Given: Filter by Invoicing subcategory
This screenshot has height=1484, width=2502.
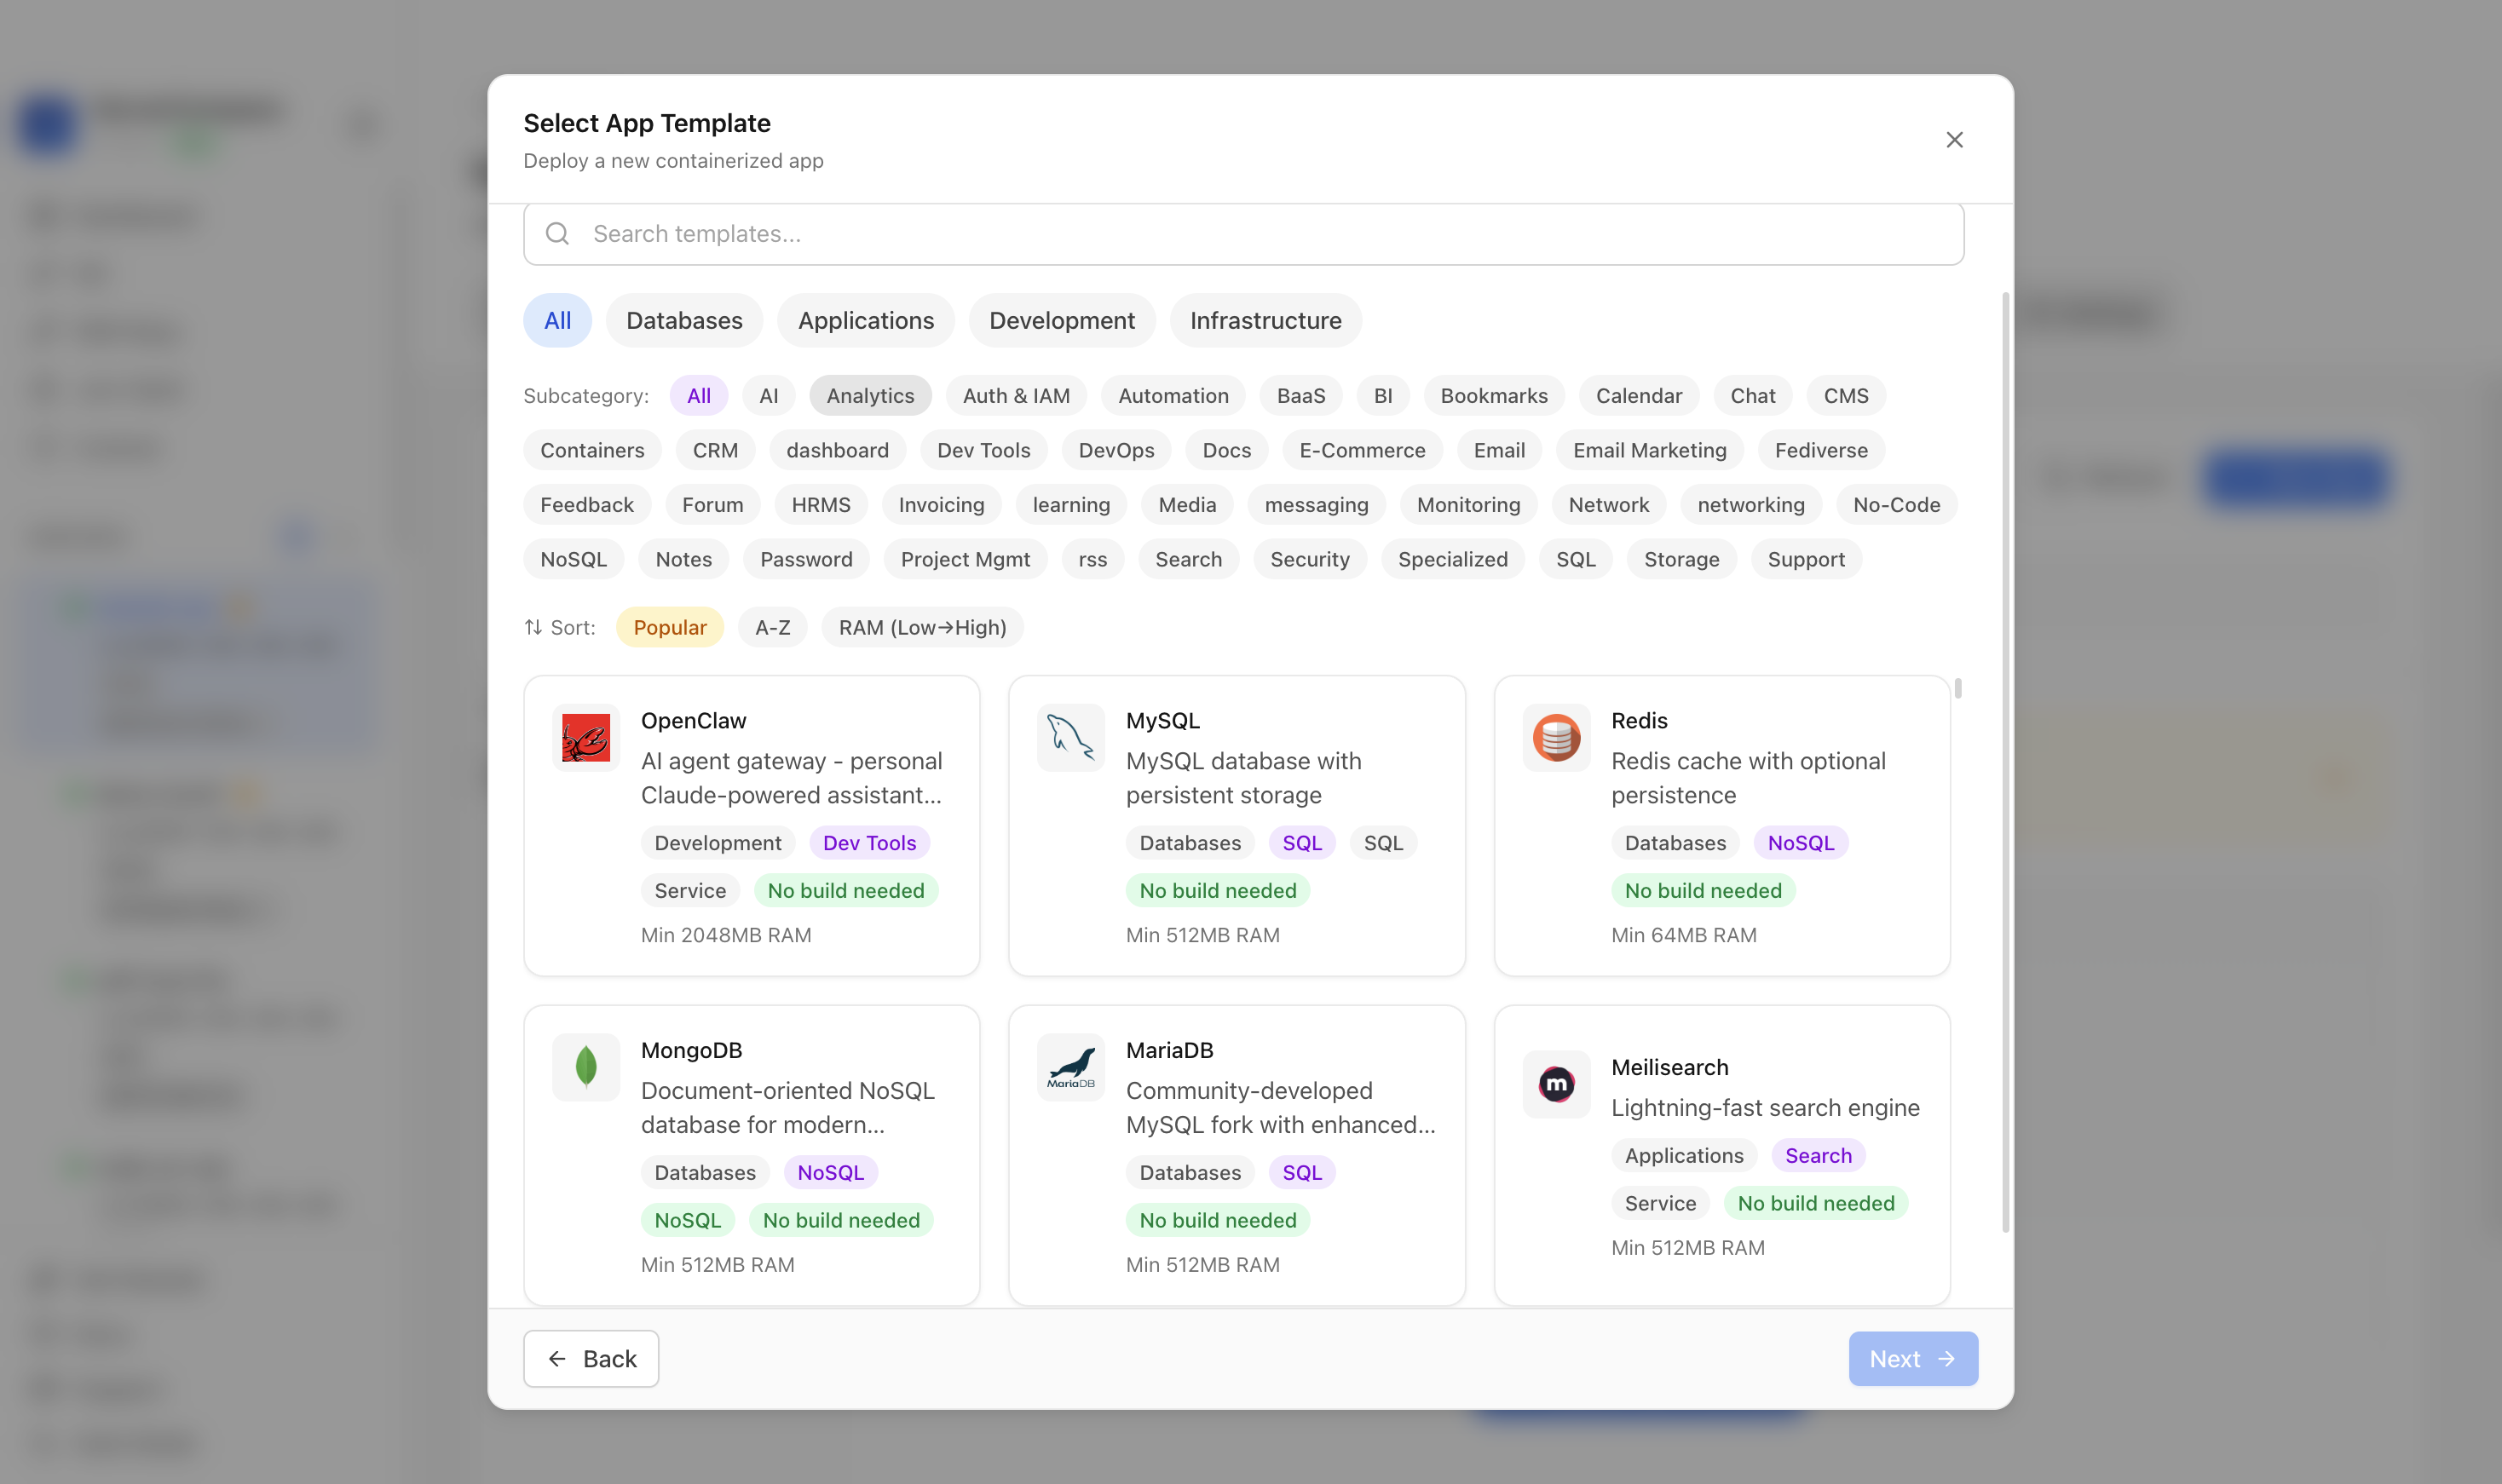Looking at the screenshot, I should [941, 505].
